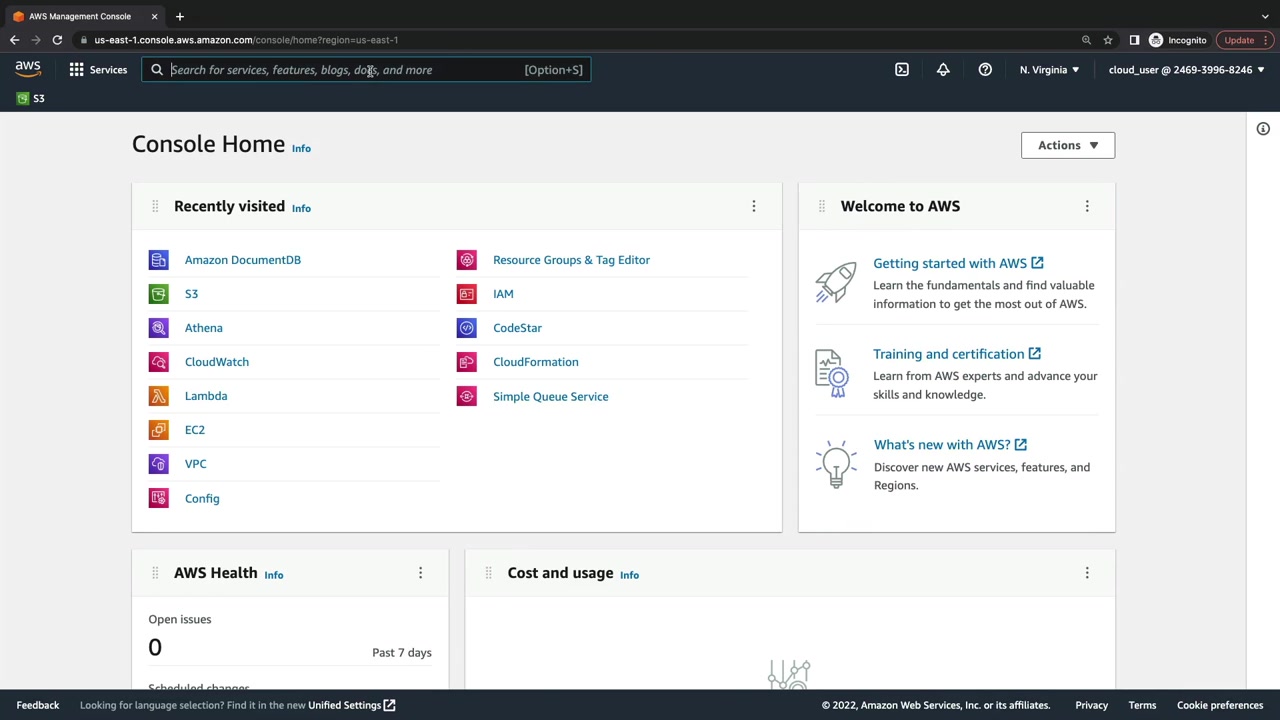
Task: Click the EC2 service icon
Action: click(159, 430)
